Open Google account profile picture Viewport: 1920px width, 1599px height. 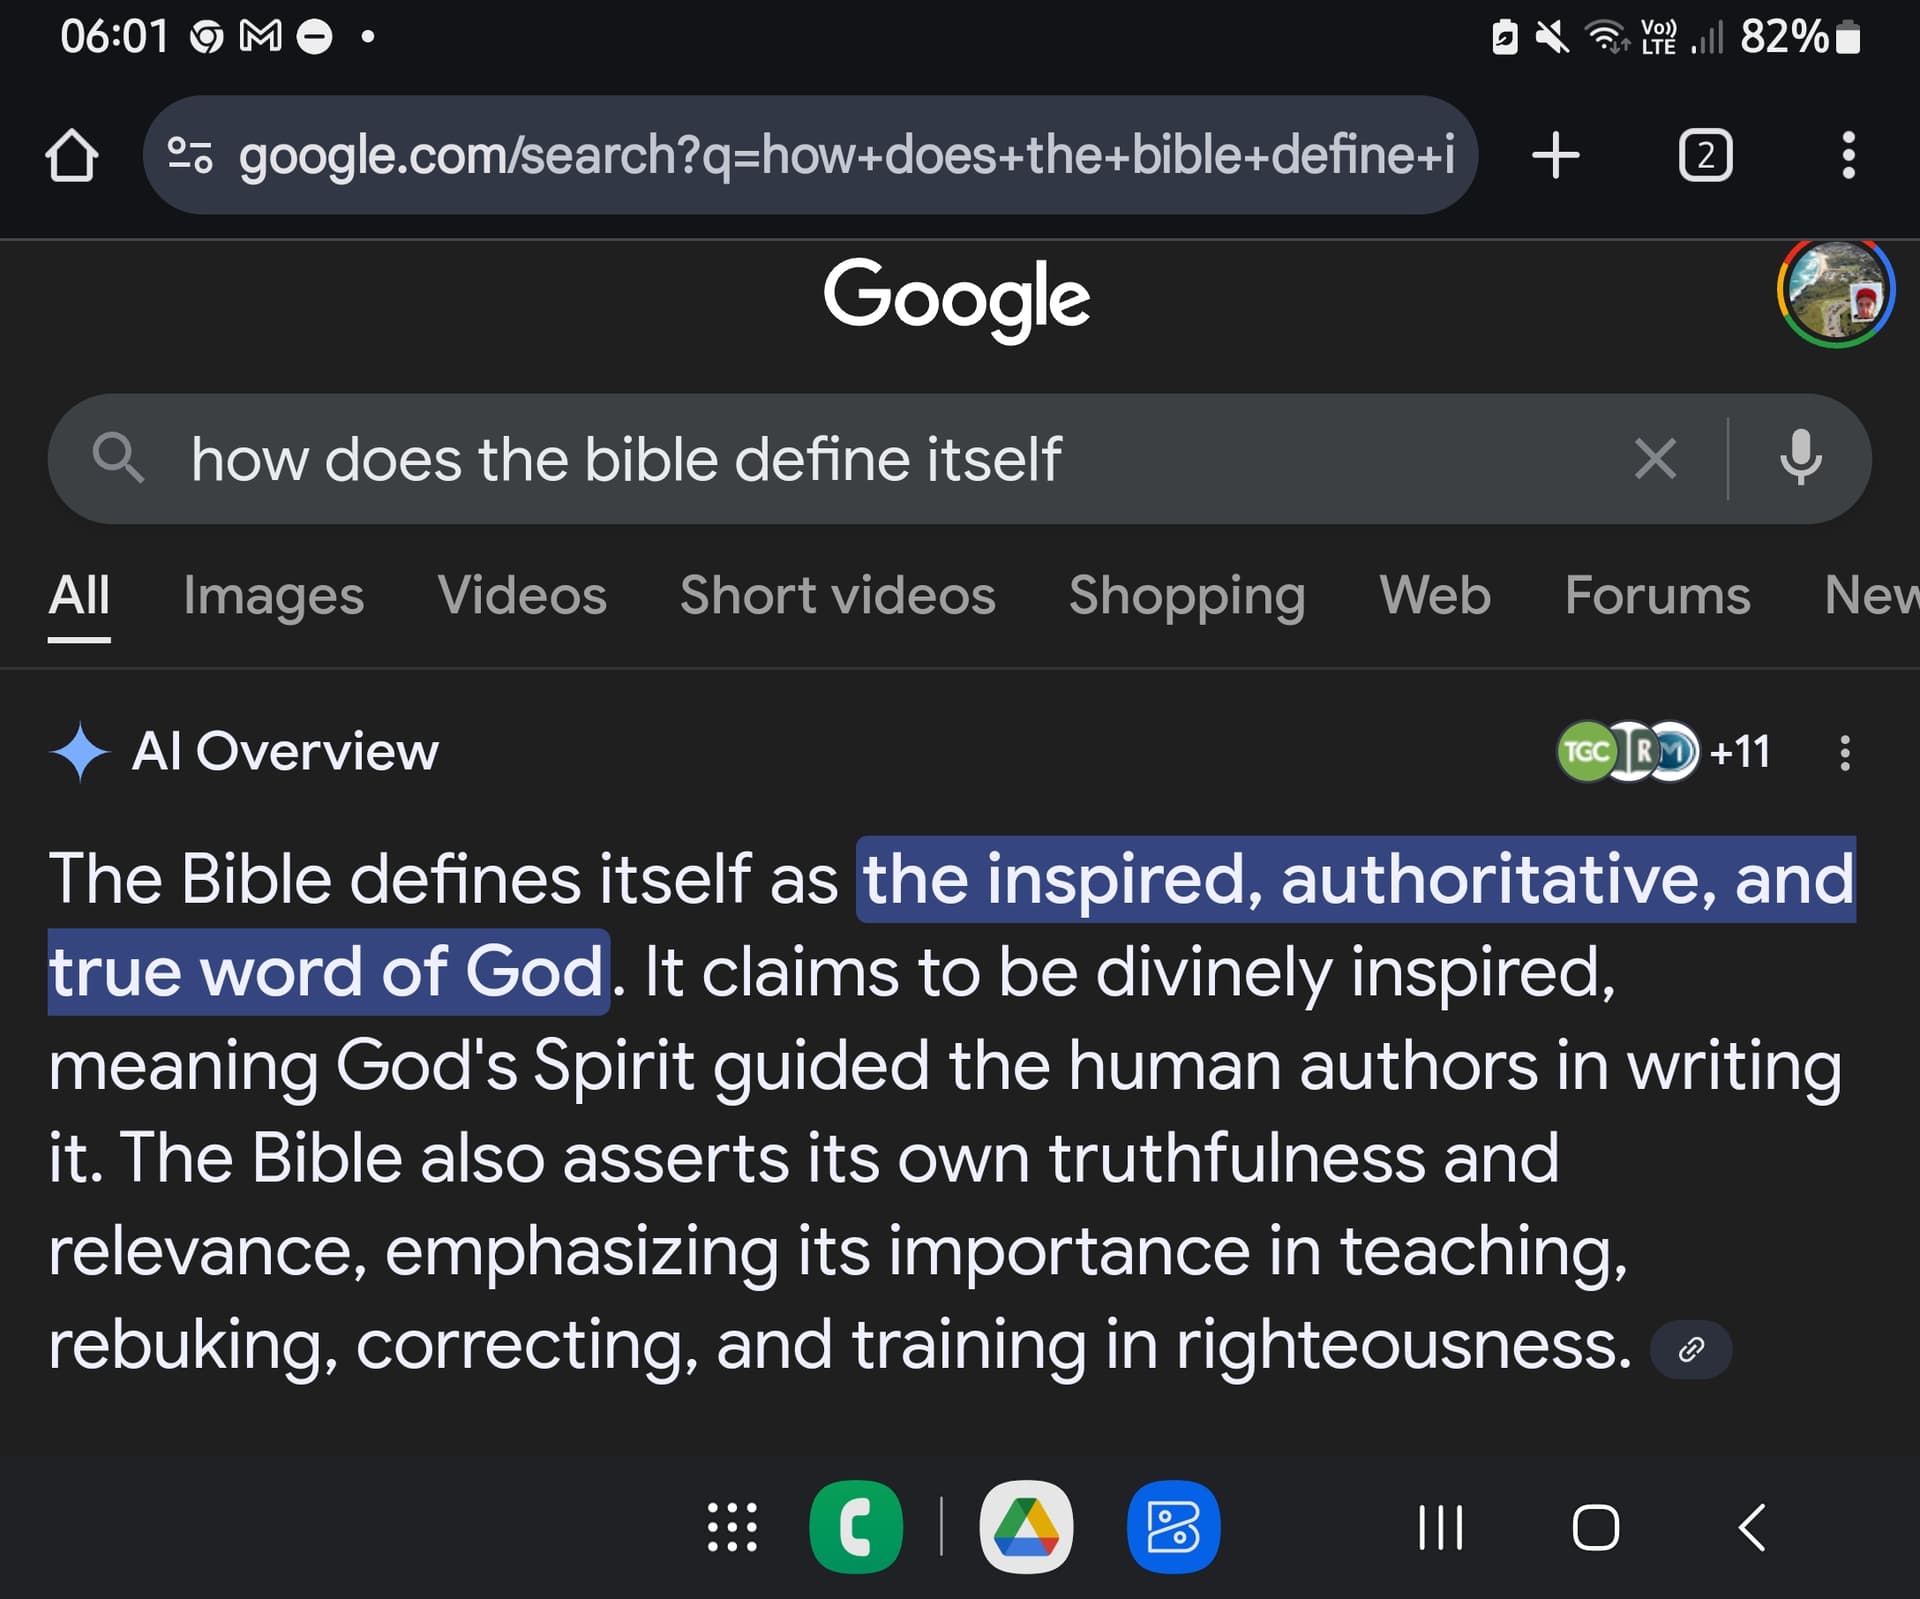1835,293
